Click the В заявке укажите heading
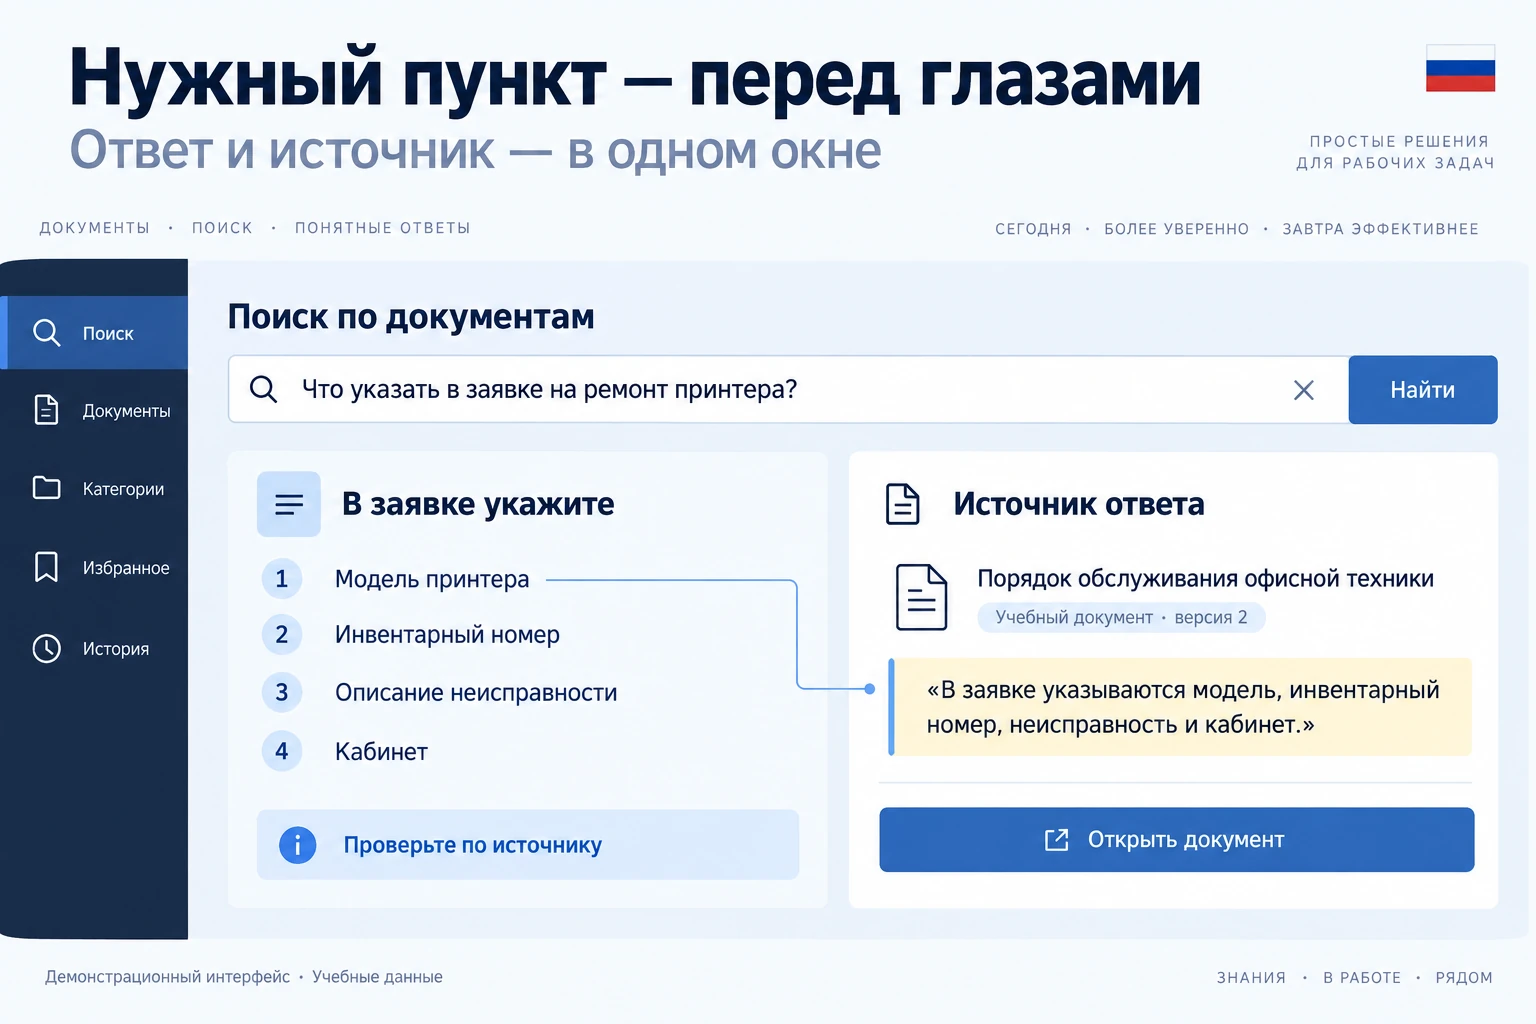This screenshot has width=1536, height=1024. [478, 504]
